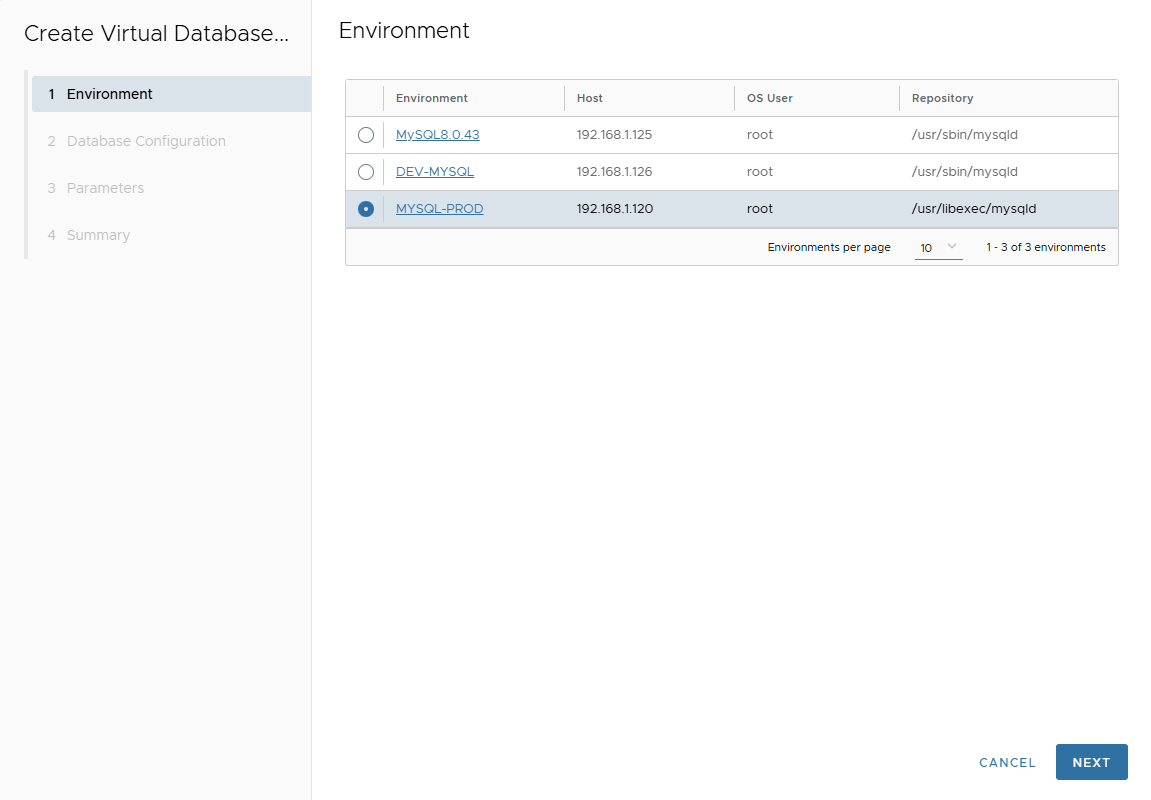Go to the Database Configuration step
The height and width of the screenshot is (800, 1151).
pyautogui.click(x=146, y=141)
